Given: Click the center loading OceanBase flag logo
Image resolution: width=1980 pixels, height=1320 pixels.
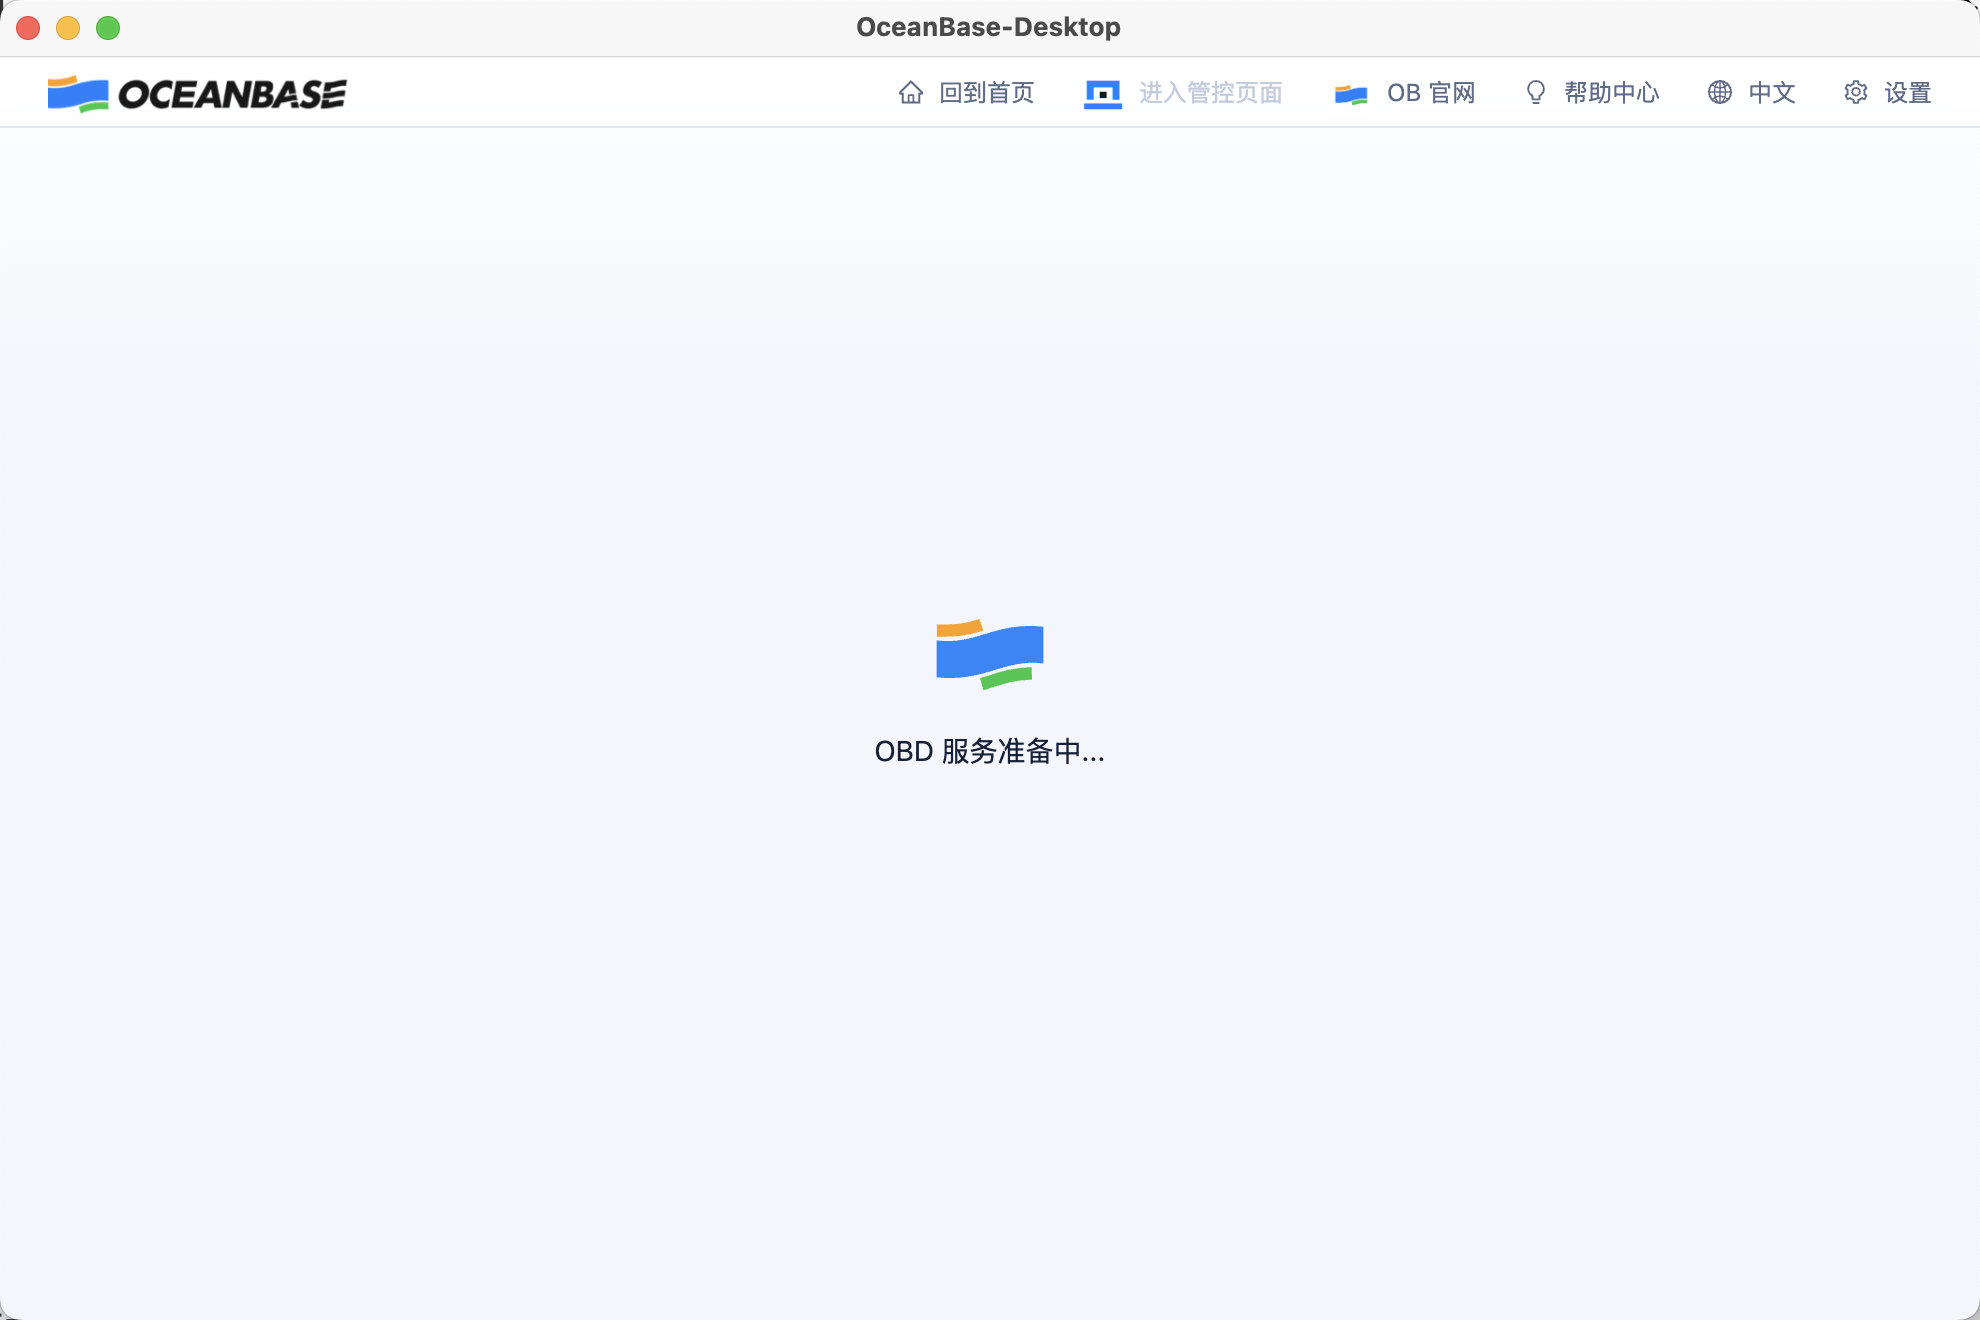Looking at the screenshot, I should click(989, 654).
